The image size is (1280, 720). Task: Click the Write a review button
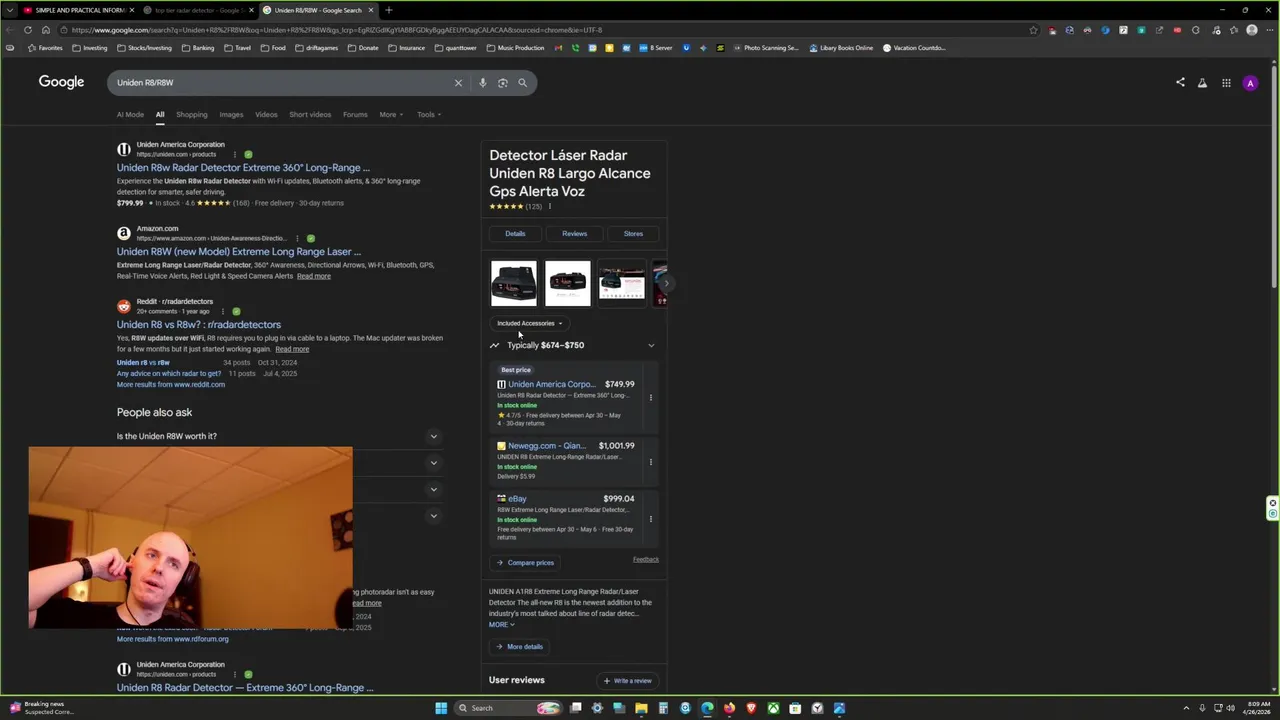point(627,680)
